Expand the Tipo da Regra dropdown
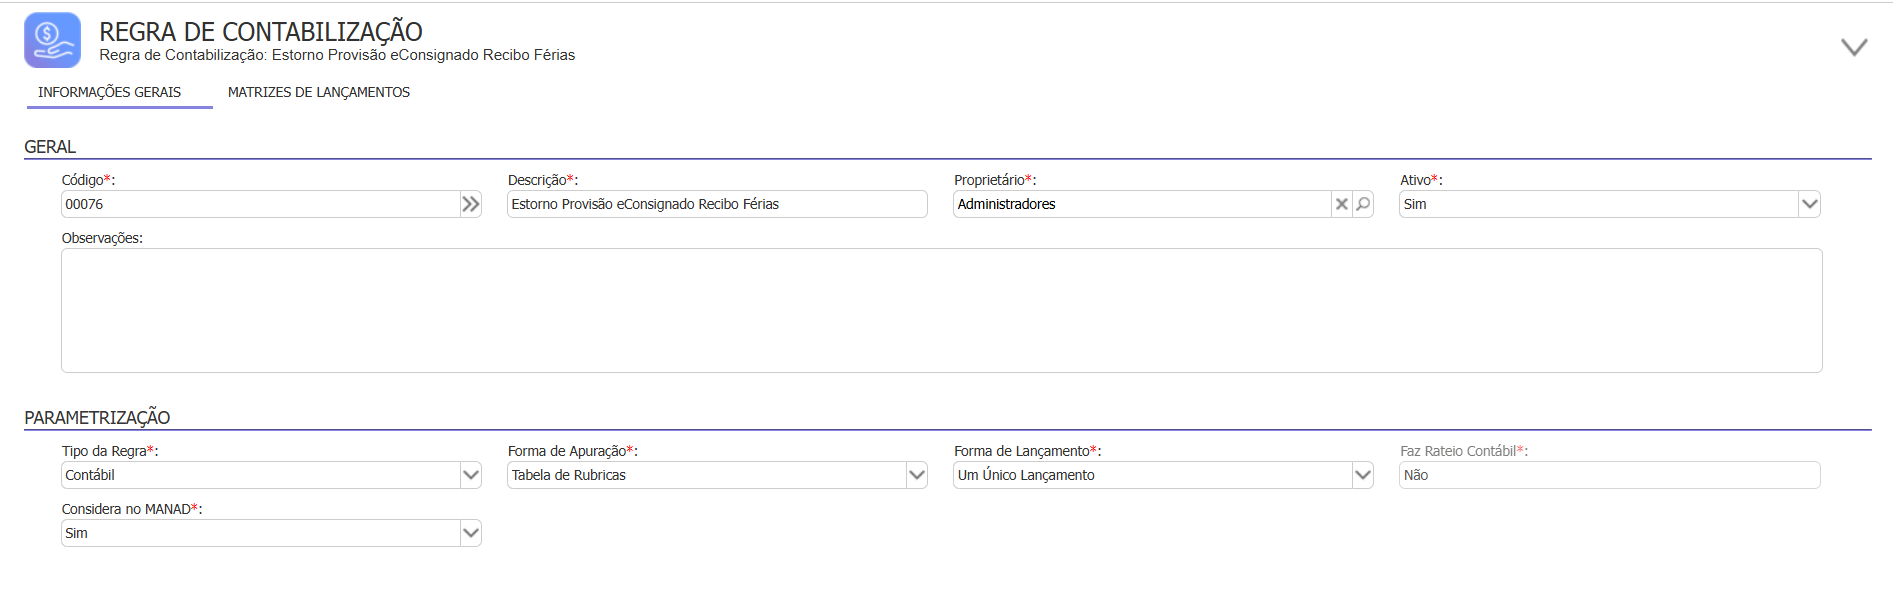The width and height of the screenshot is (1893, 591). click(x=471, y=475)
